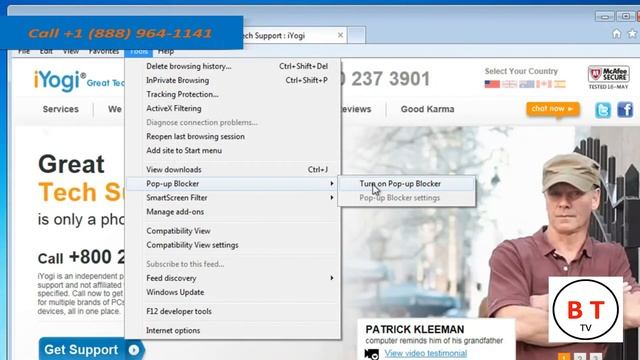Open the View video testimonial link

(426, 353)
